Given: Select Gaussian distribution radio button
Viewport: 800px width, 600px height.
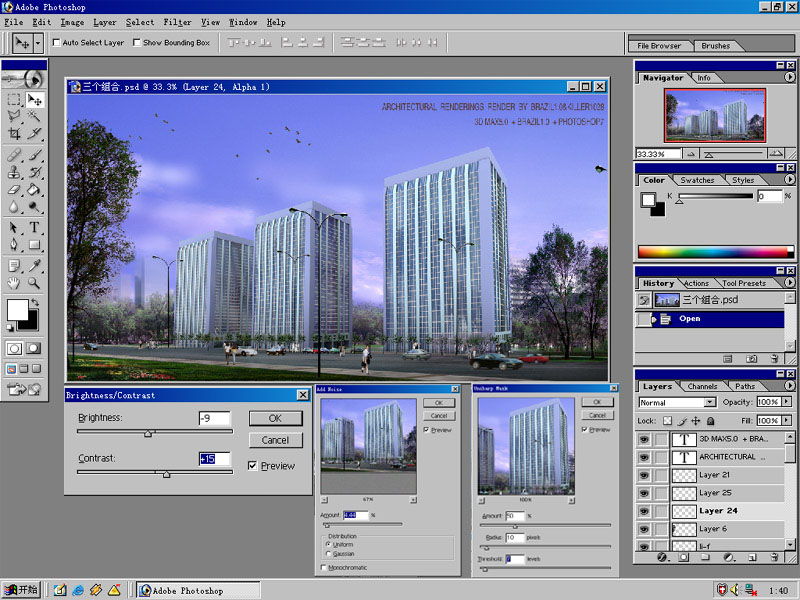Looking at the screenshot, I should [x=328, y=554].
